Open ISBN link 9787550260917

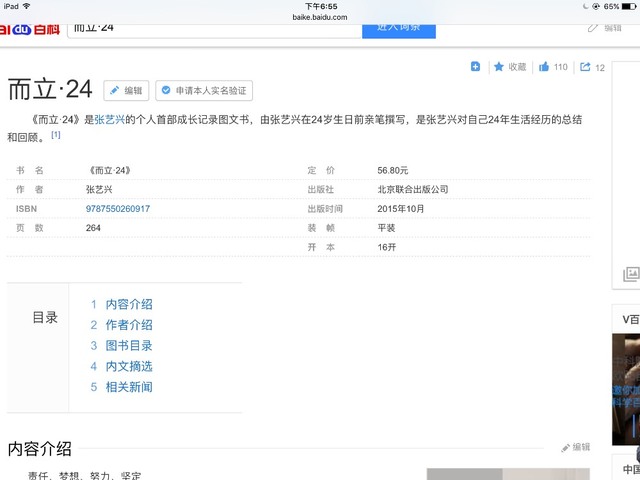[118, 209]
